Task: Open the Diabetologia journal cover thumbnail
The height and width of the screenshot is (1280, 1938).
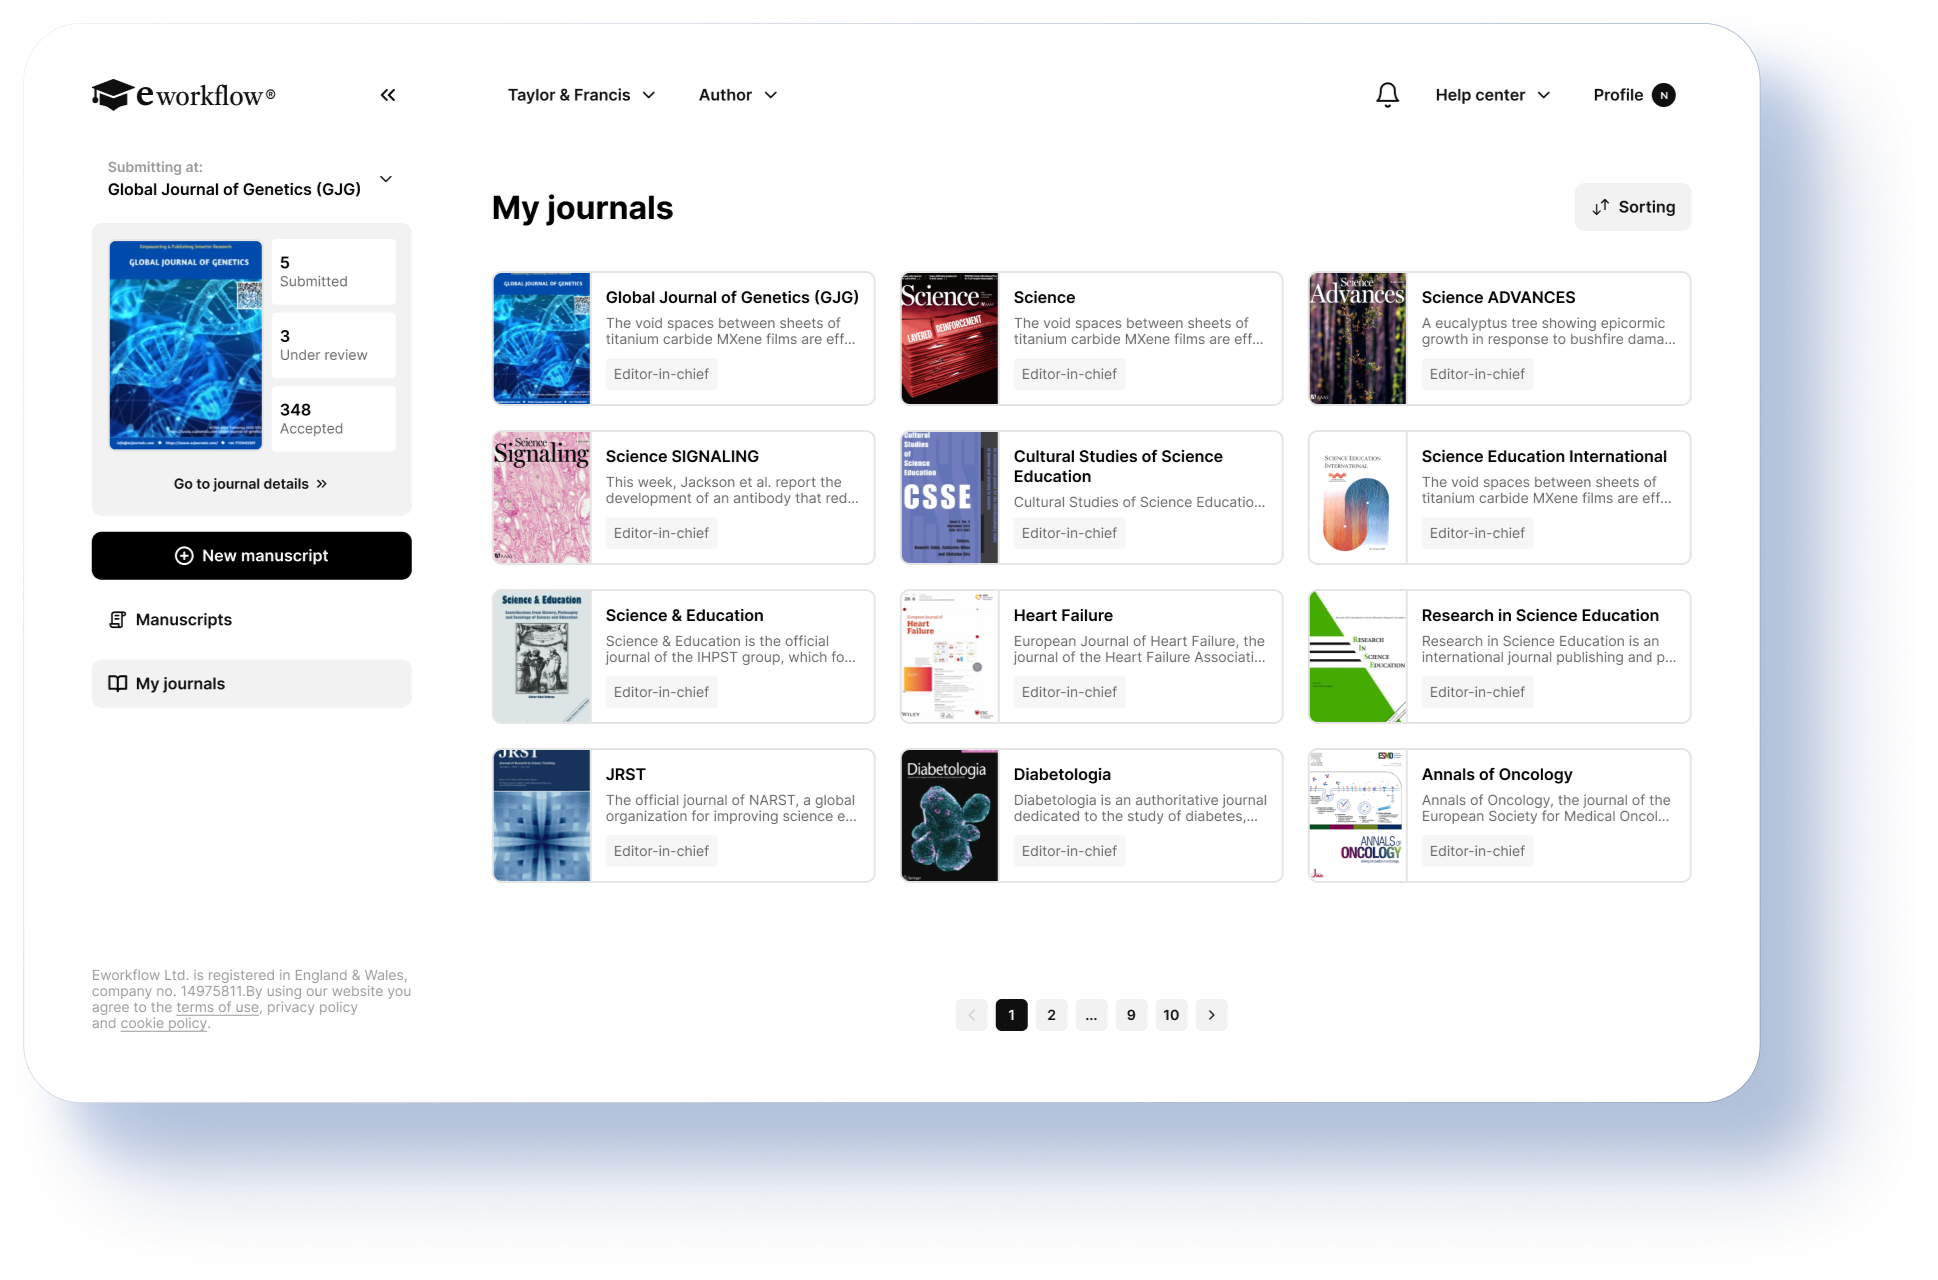Action: (949, 816)
